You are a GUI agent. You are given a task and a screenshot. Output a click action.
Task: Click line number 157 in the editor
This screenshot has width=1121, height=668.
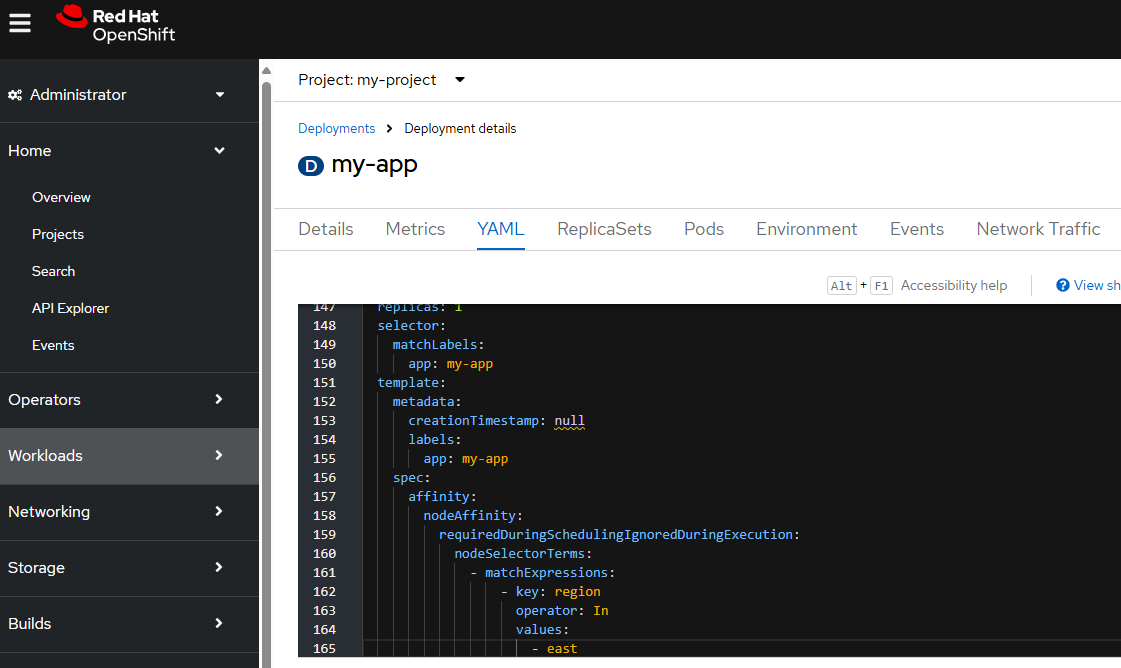325,496
